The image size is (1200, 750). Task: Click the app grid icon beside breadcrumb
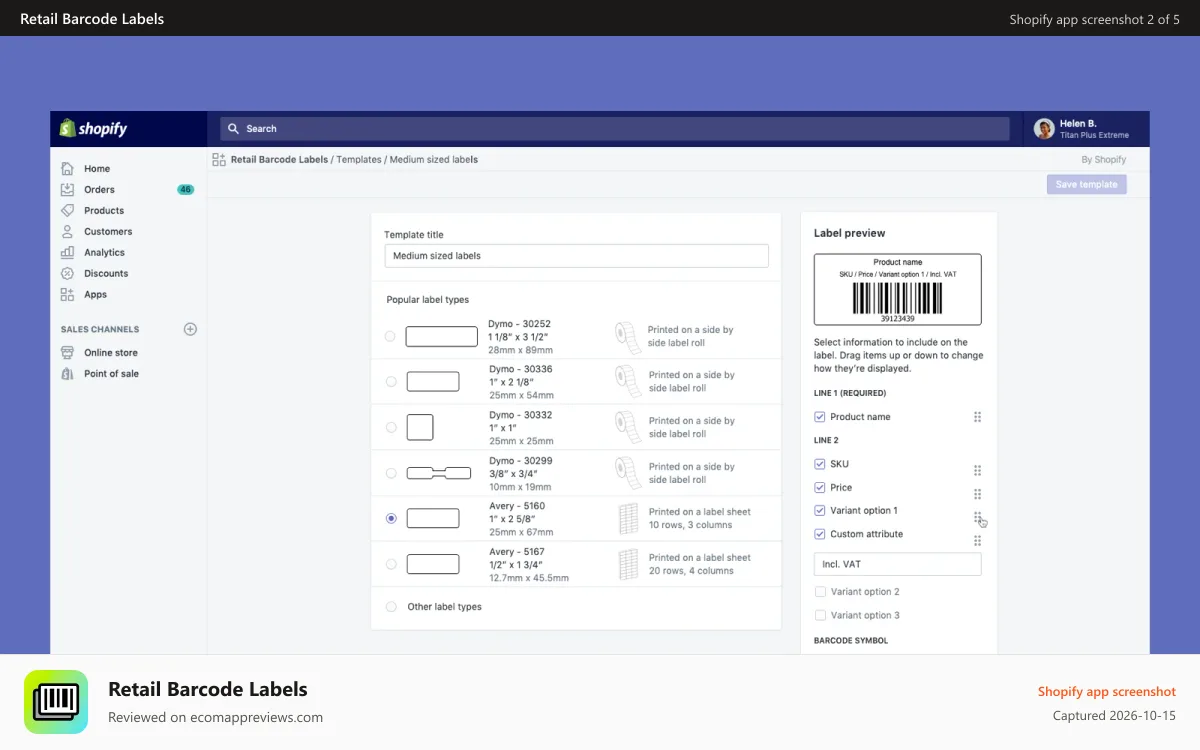219,159
